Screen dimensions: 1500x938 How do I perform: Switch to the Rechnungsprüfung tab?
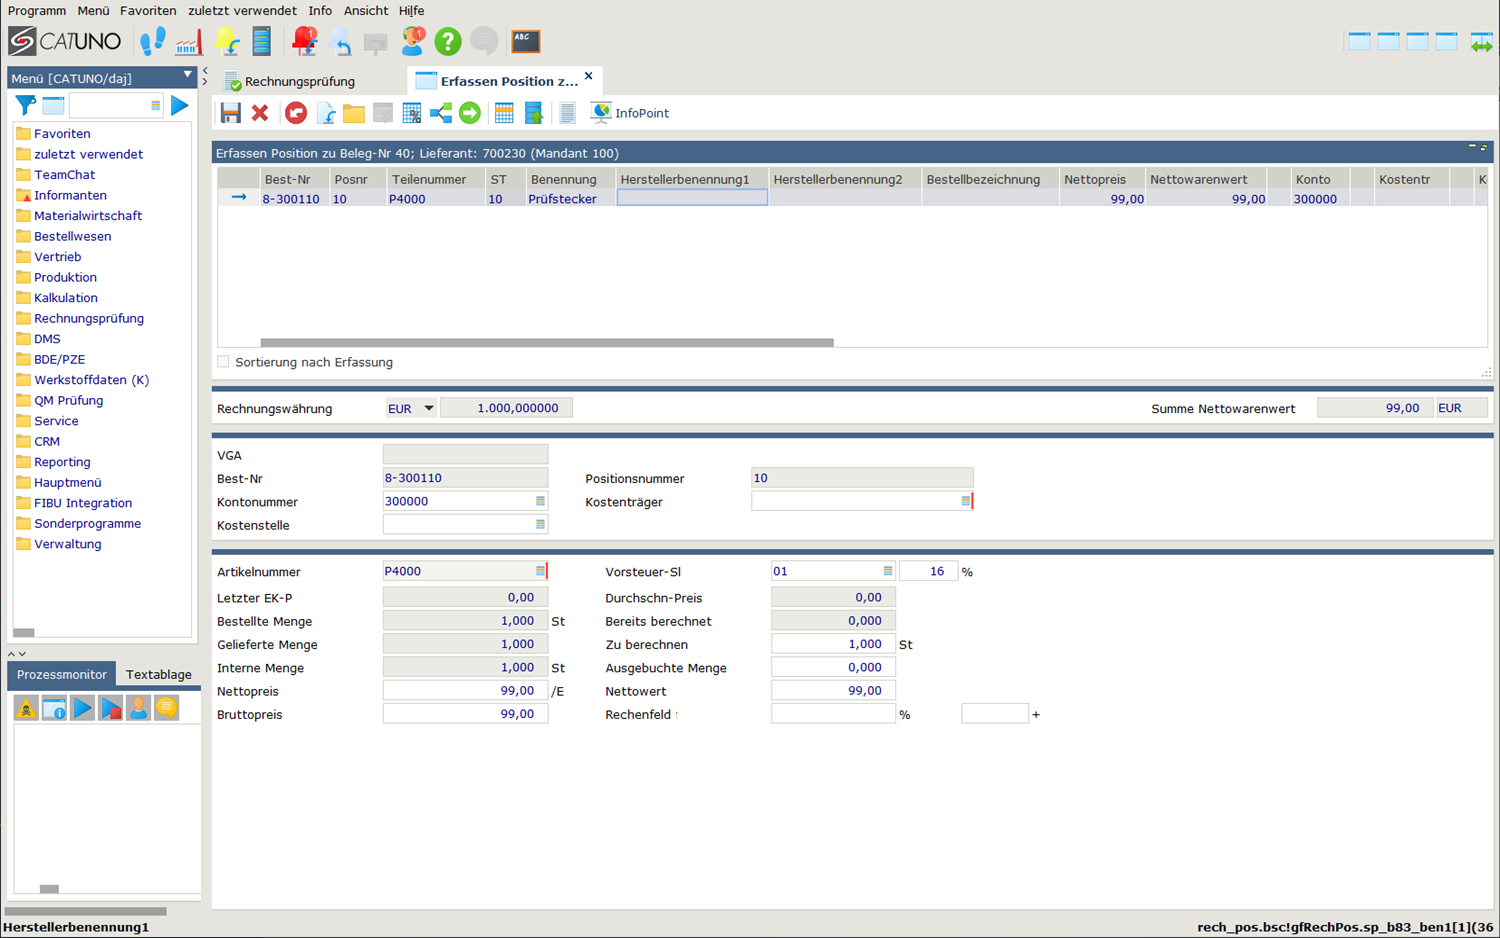click(x=299, y=81)
